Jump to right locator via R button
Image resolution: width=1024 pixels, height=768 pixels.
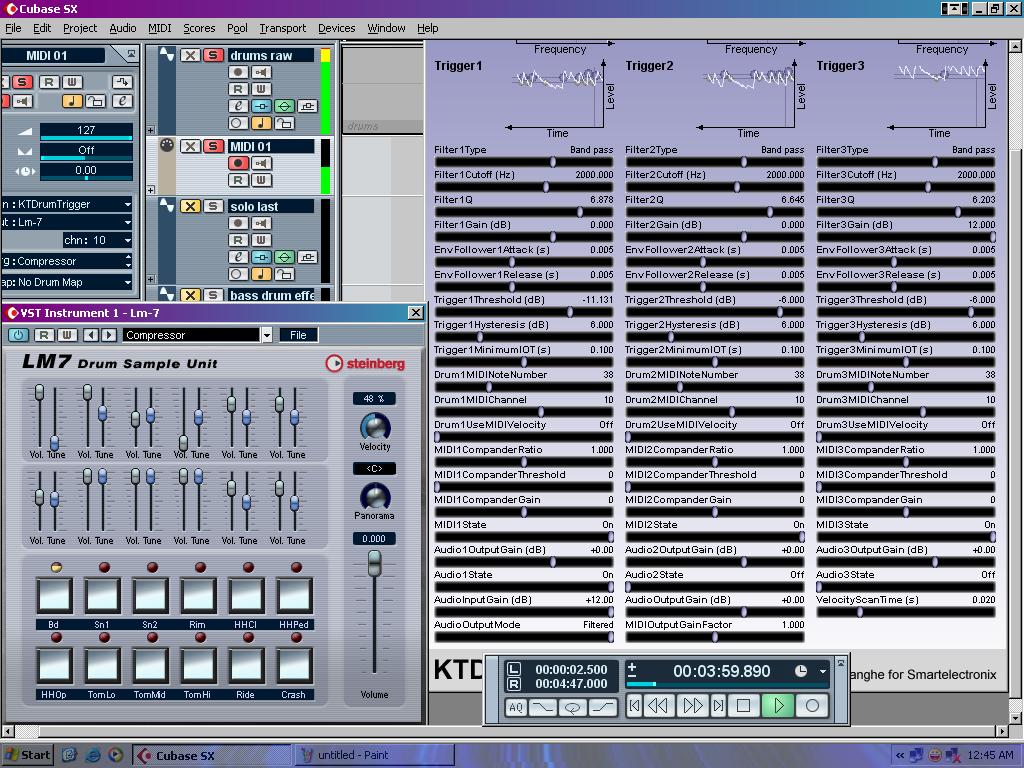click(x=514, y=684)
